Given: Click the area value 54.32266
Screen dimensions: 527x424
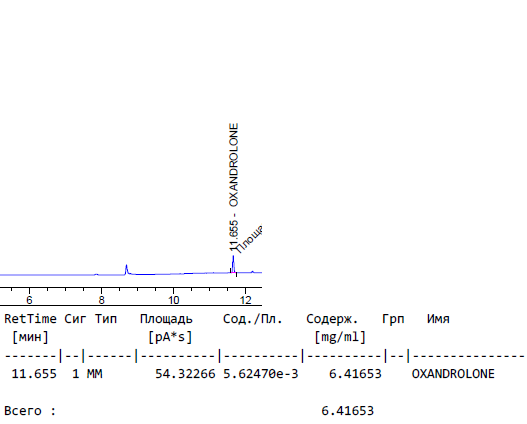Looking at the screenshot, I should (x=185, y=374).
